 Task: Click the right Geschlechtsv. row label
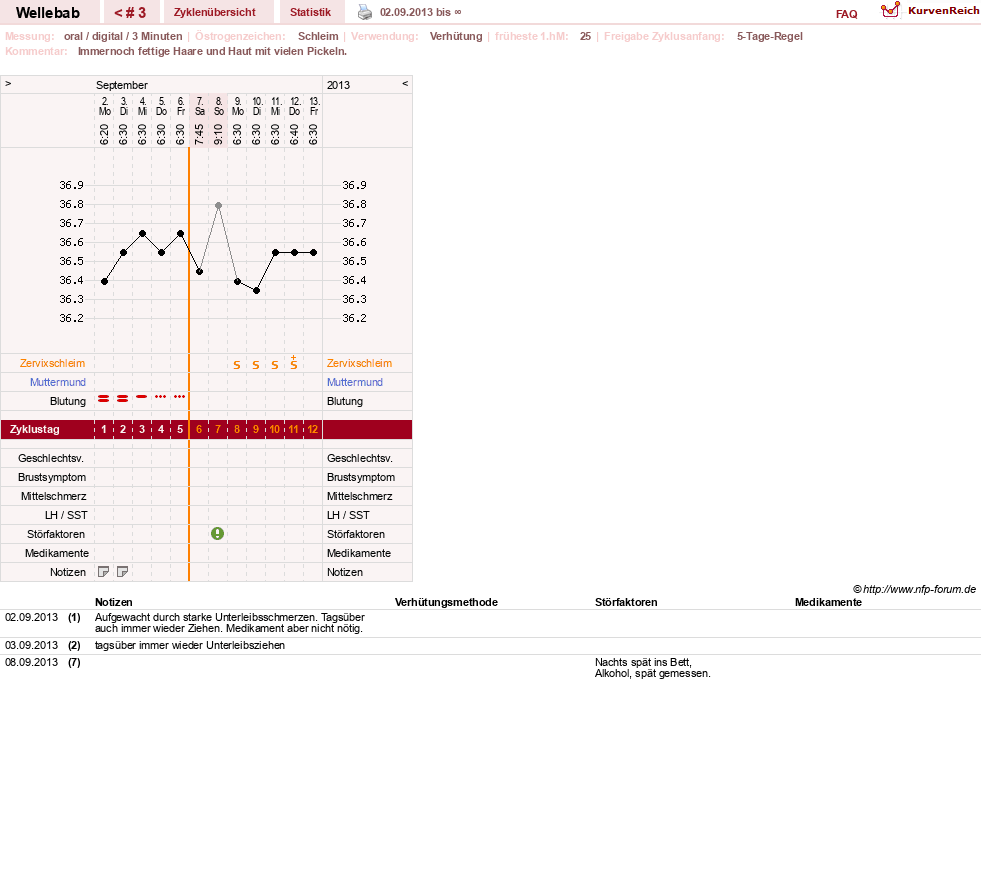[x=360, y=459]
